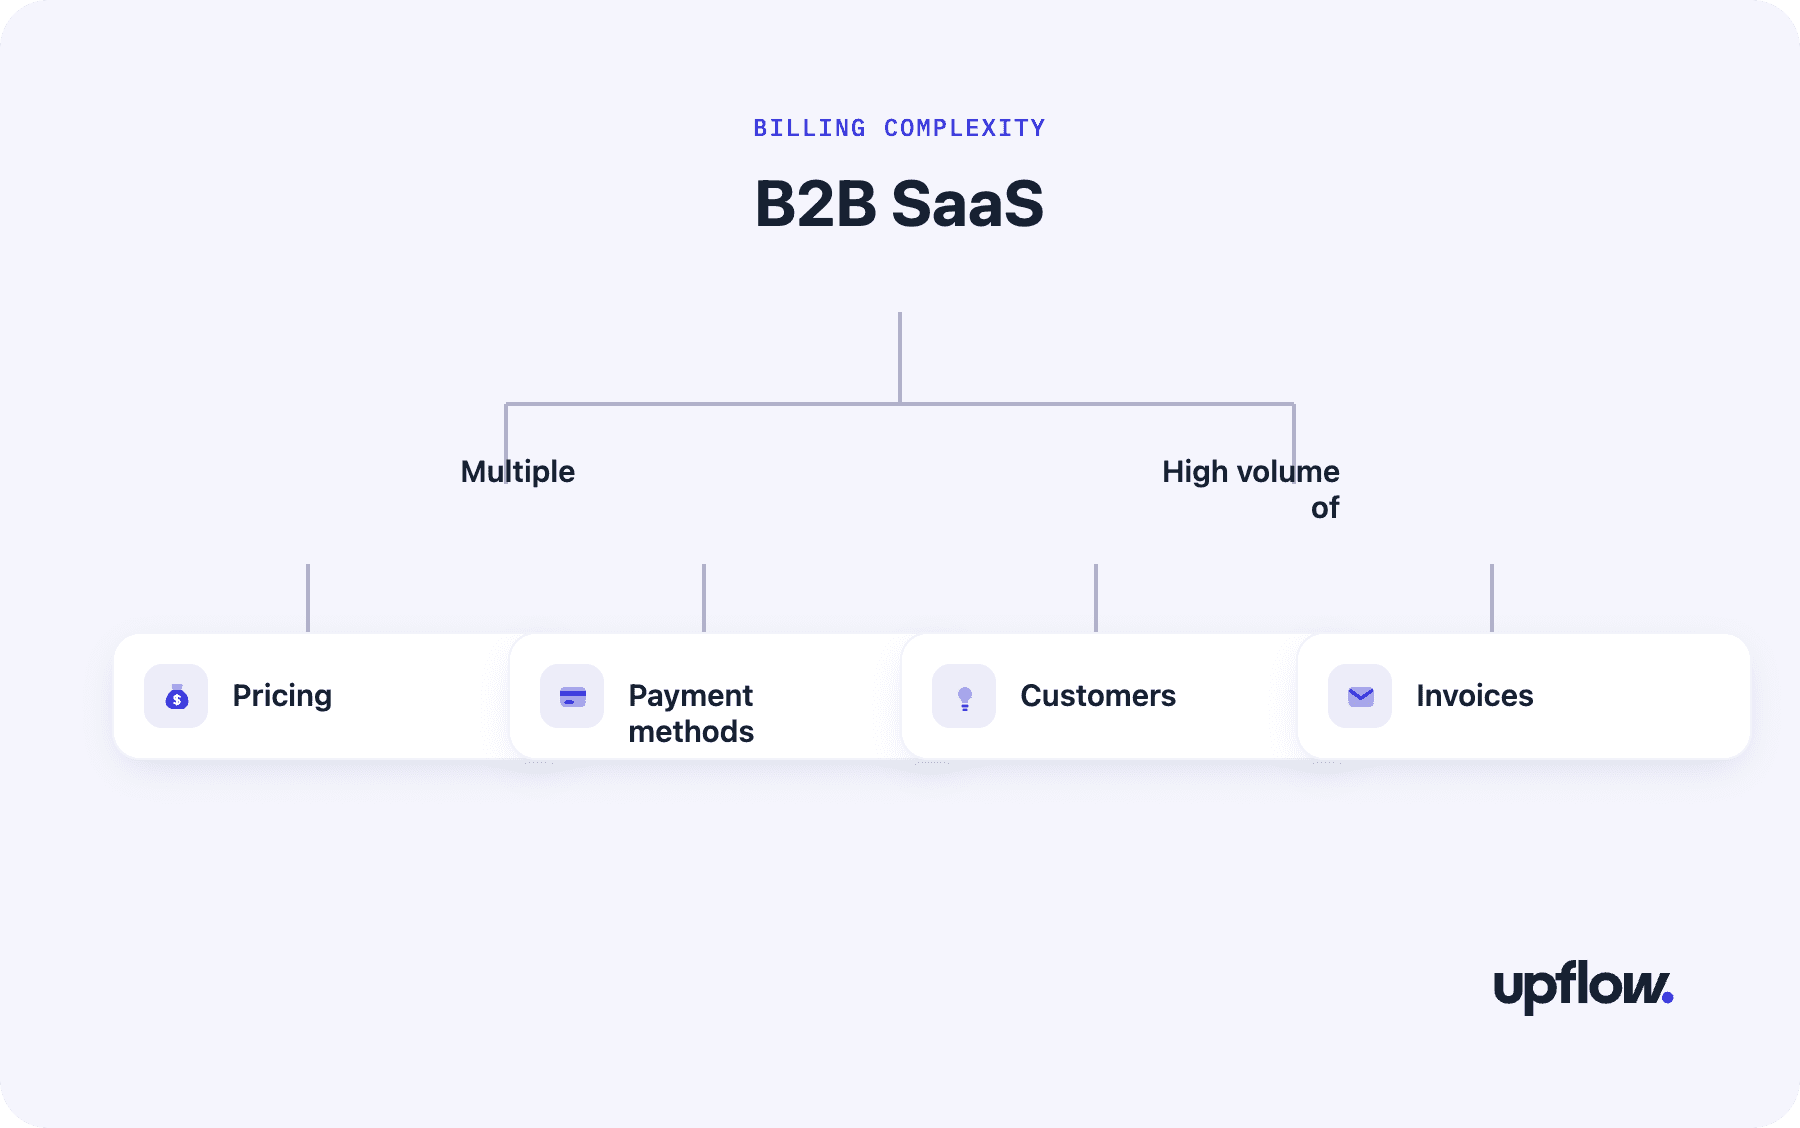Click the connector line above Pricing card
Viewport: 1800px width, 1128px height.
click(x=308, y=598)
